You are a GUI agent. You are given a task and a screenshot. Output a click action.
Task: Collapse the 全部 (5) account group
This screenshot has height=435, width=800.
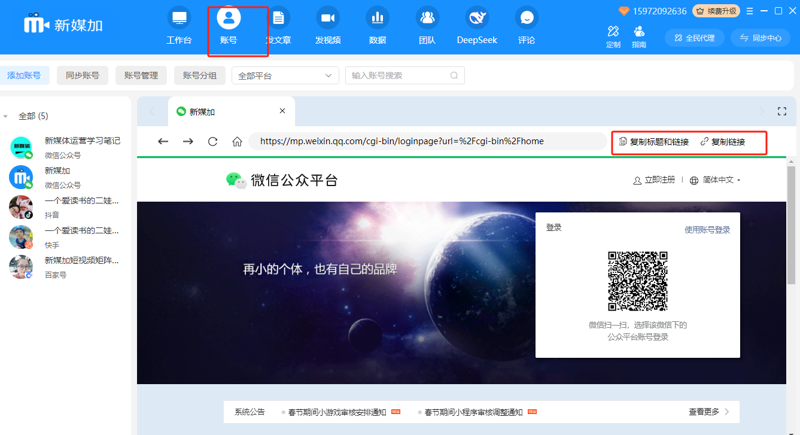point(6,116)
